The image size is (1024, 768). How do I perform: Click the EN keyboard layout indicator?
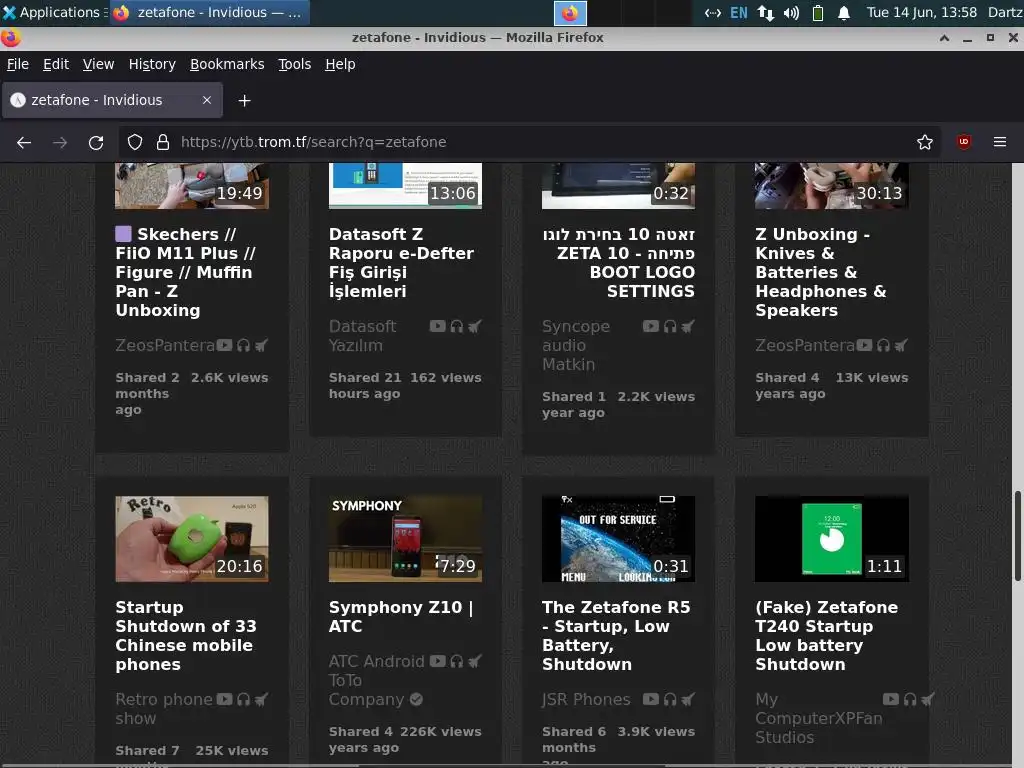739,12
